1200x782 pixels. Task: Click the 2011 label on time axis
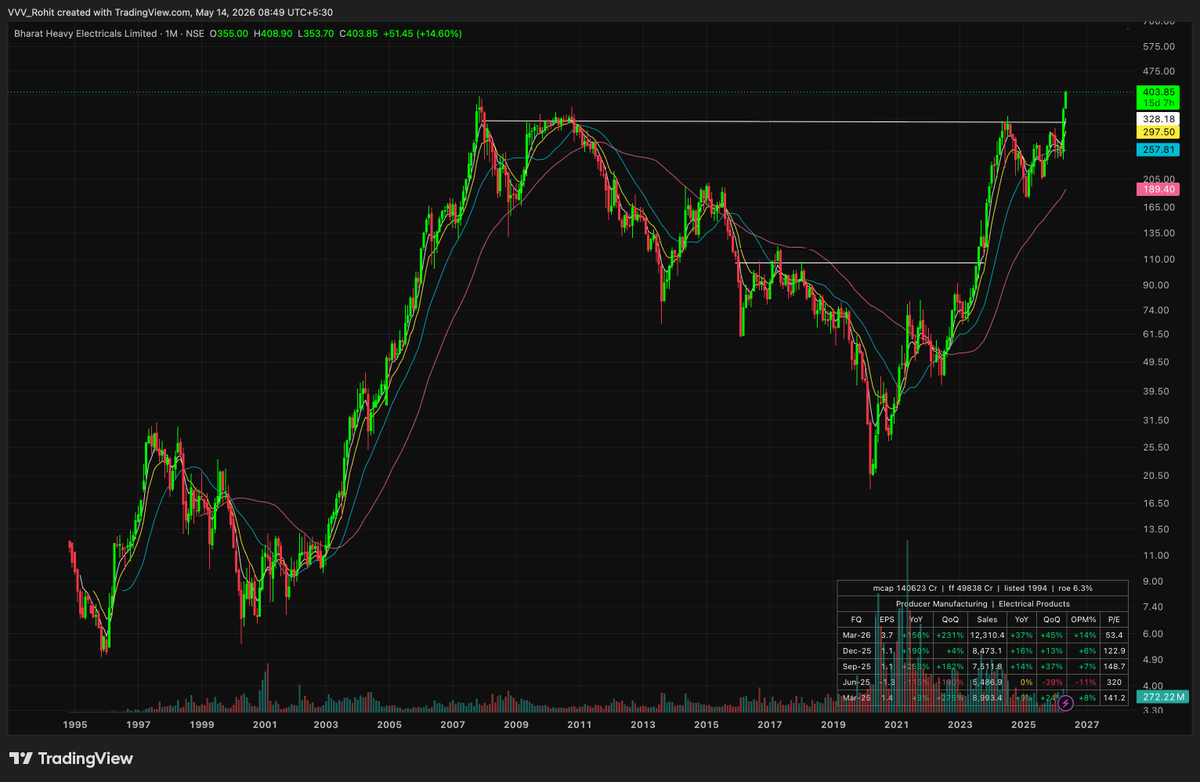[580, 723]
